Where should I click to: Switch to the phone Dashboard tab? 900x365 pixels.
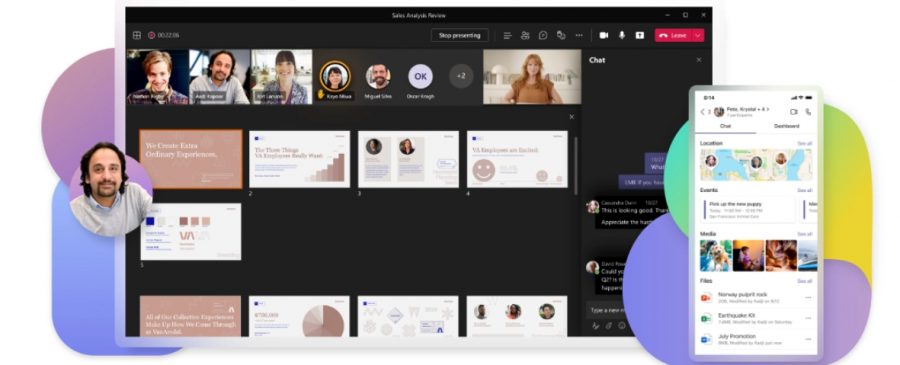click(786, 126)
